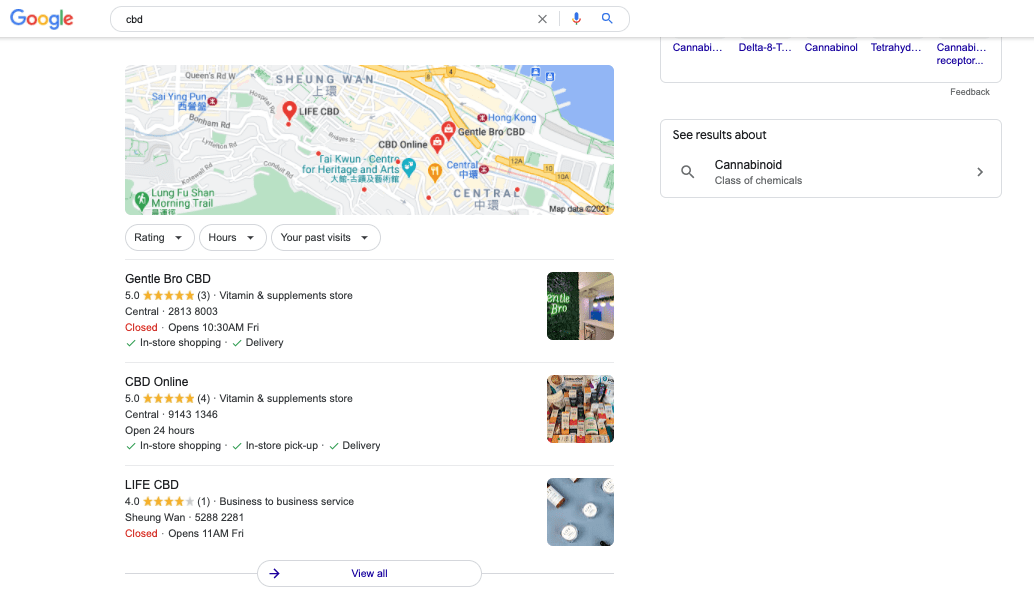Viewport: 1034px width, 616px height.
Task: Open the Google logo homepage link
Action: [42, 19]
